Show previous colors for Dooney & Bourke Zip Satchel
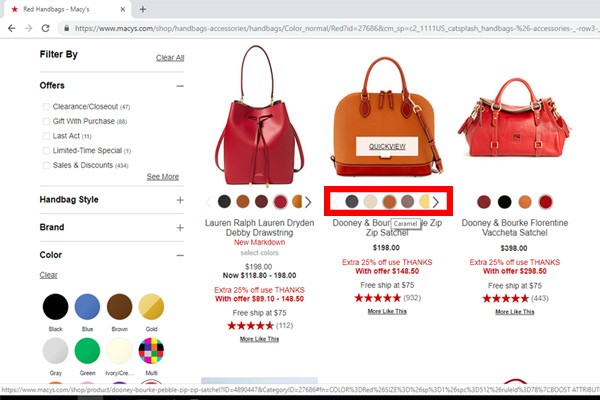 [x=336, y=202]
